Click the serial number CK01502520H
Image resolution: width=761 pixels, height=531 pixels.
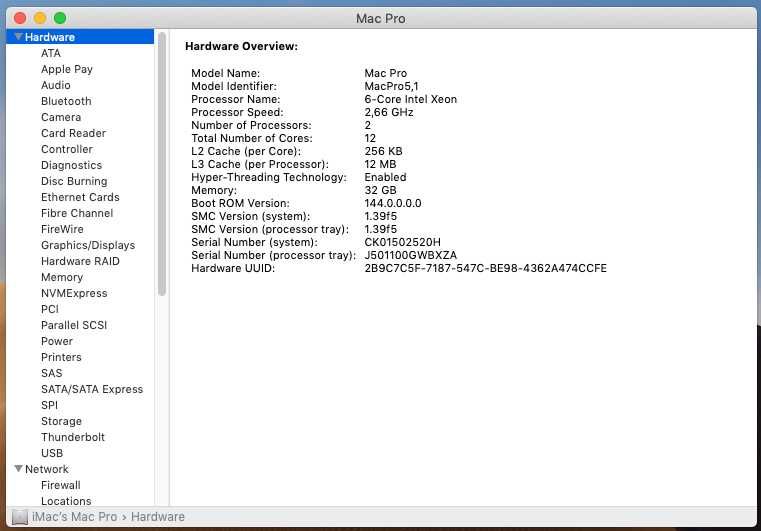[x=402, y=242]
